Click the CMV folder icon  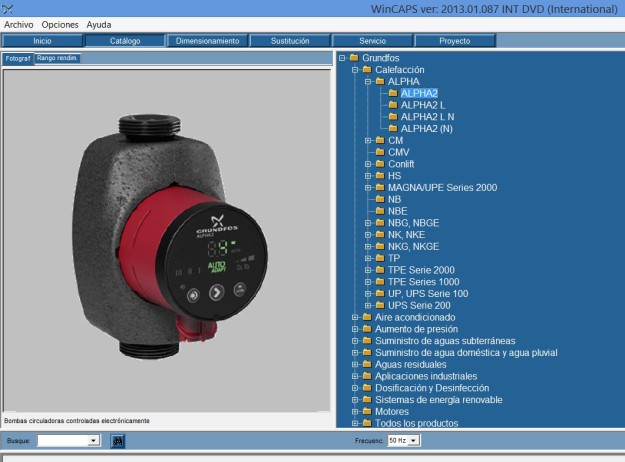pos(380,152)
